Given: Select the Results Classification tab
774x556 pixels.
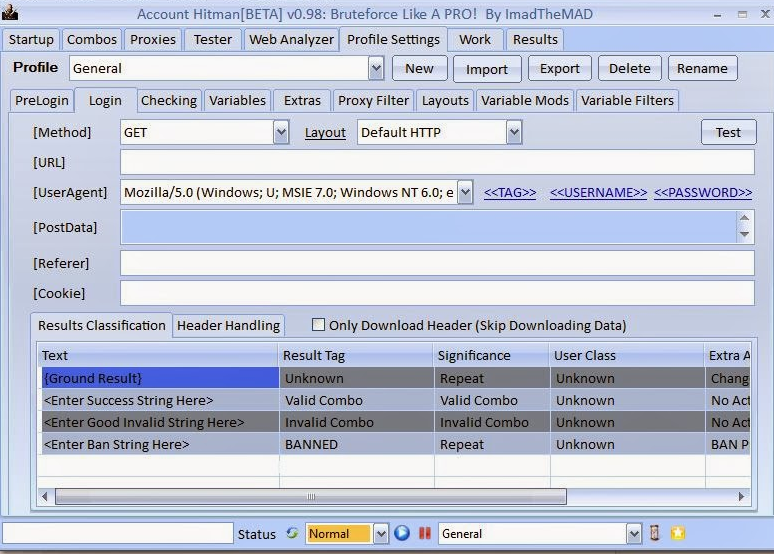Looking at the screenshot, I should [x=102, y=325].
